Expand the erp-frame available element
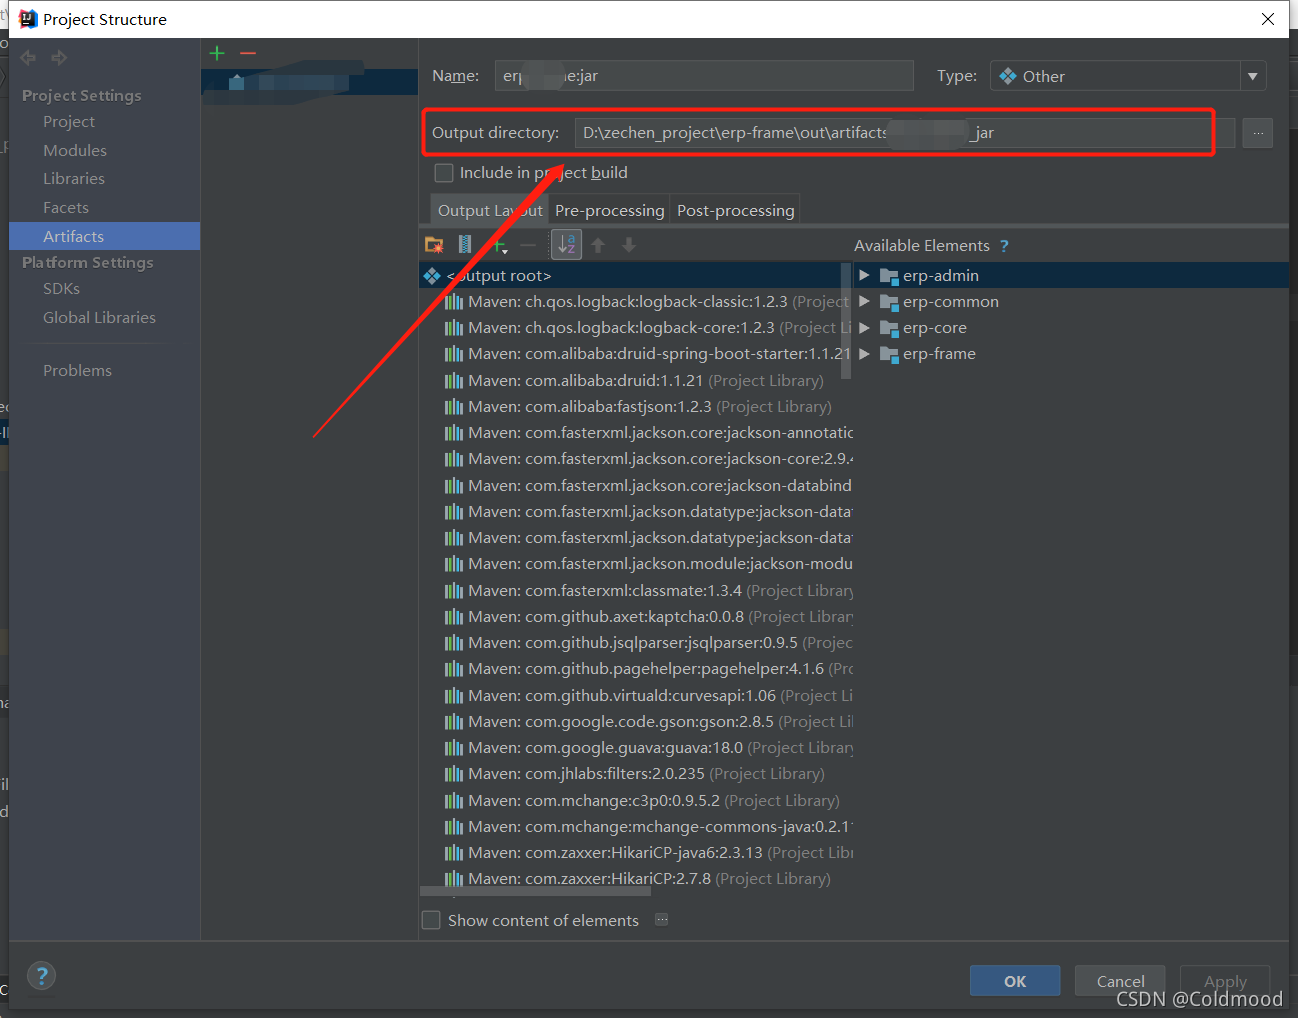This screenshot has height=1018, width=1298. pyautogui.click(x=864, y=353)
